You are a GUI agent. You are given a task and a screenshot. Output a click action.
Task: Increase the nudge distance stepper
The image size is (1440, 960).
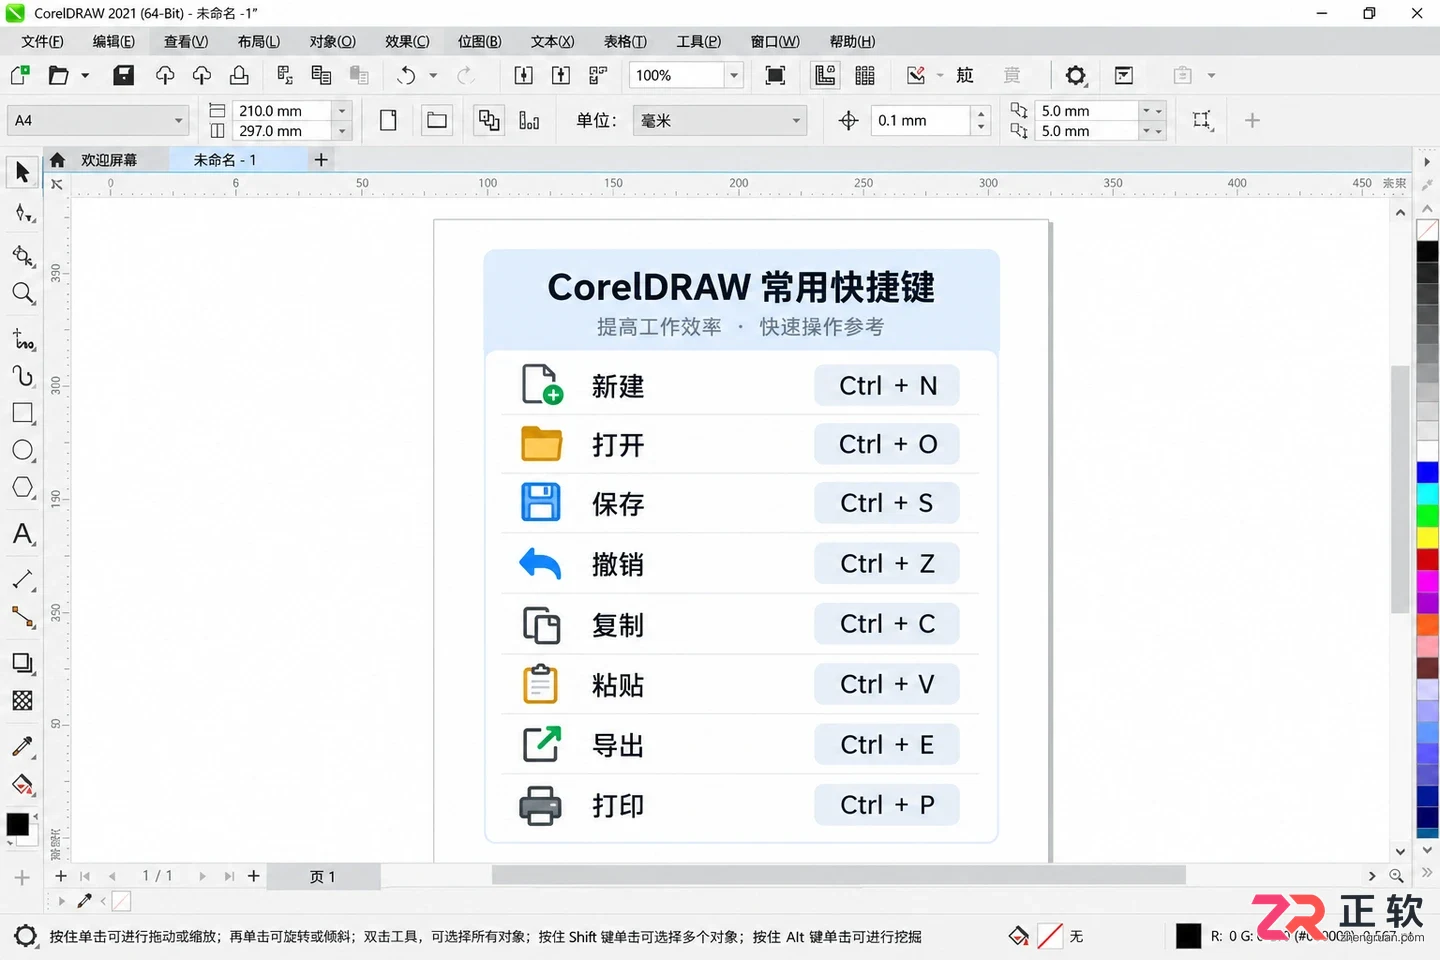[981, 113]
